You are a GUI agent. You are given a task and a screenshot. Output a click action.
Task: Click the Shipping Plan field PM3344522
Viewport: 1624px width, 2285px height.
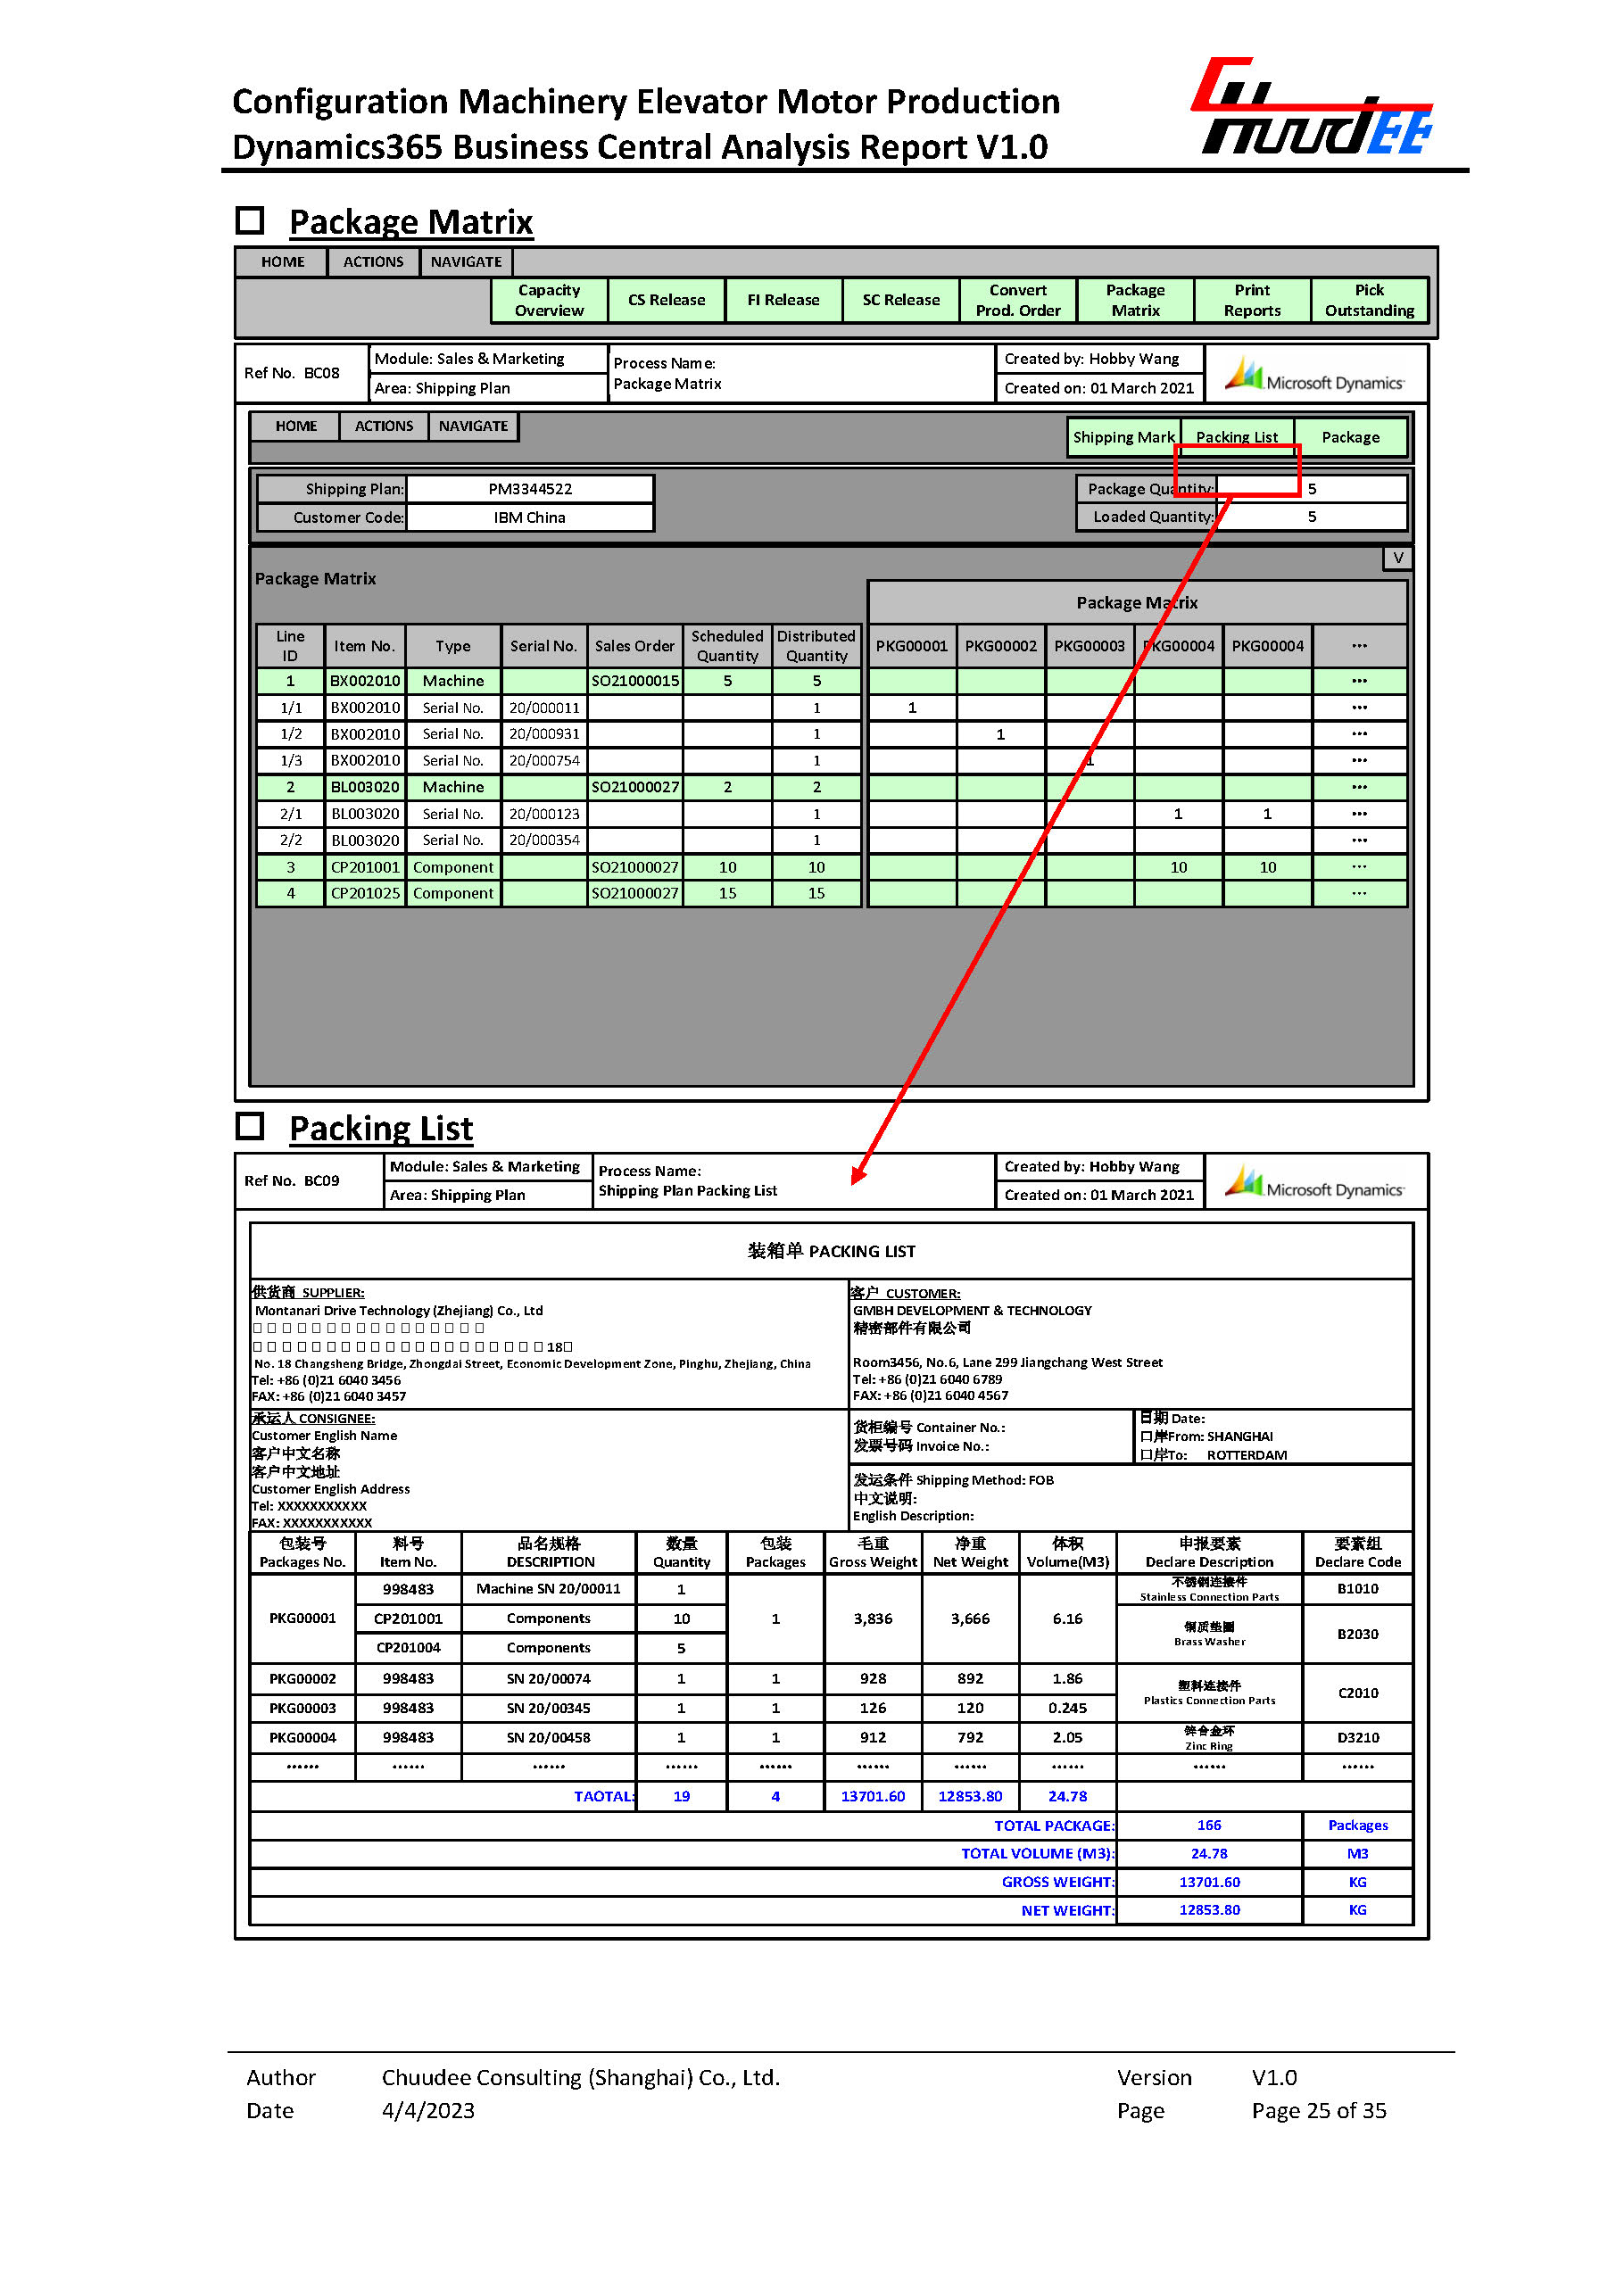tap(530, 489)
